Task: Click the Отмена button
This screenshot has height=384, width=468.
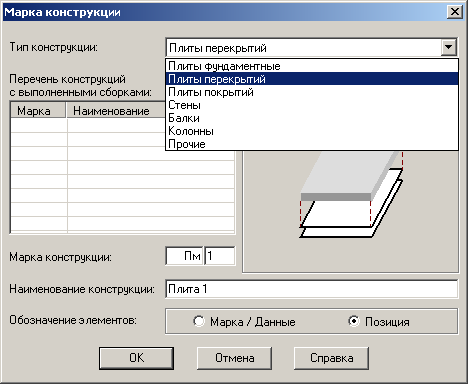Action: coord(234,358)
